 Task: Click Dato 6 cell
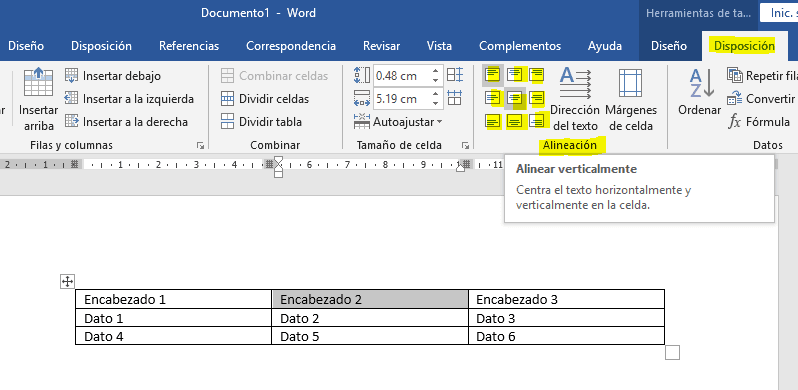coord(566,336)
